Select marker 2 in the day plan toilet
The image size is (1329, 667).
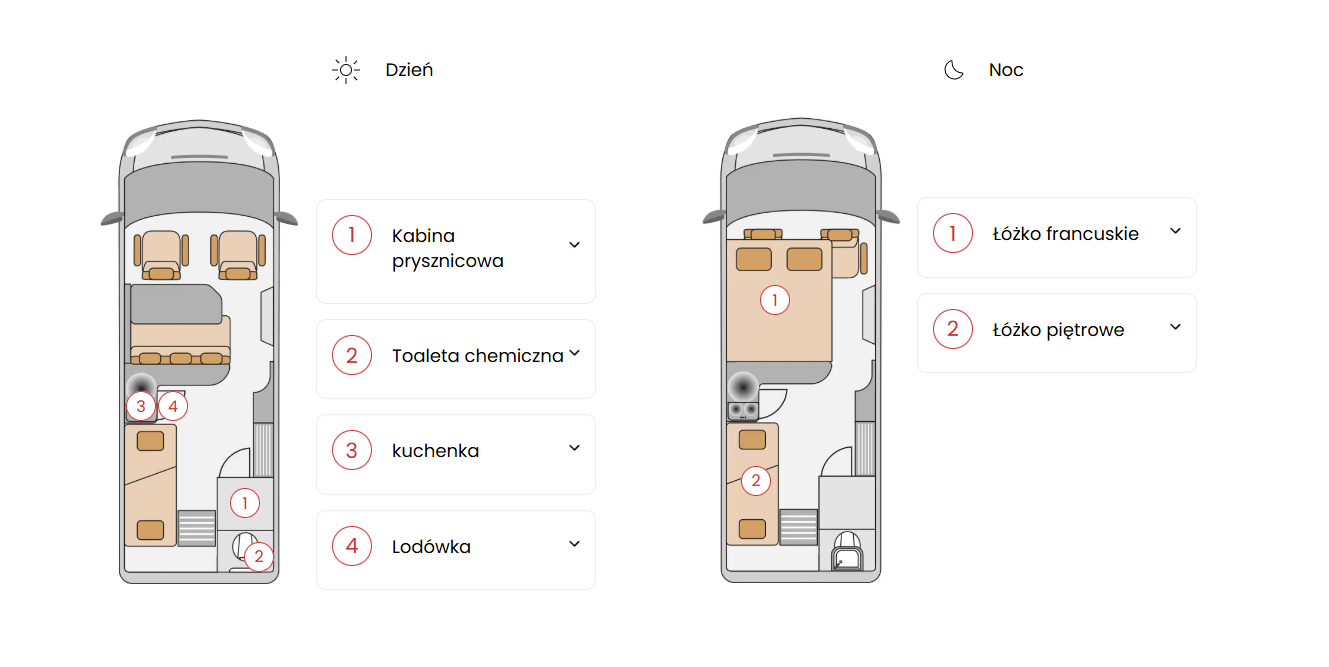(x=259, y=556)
